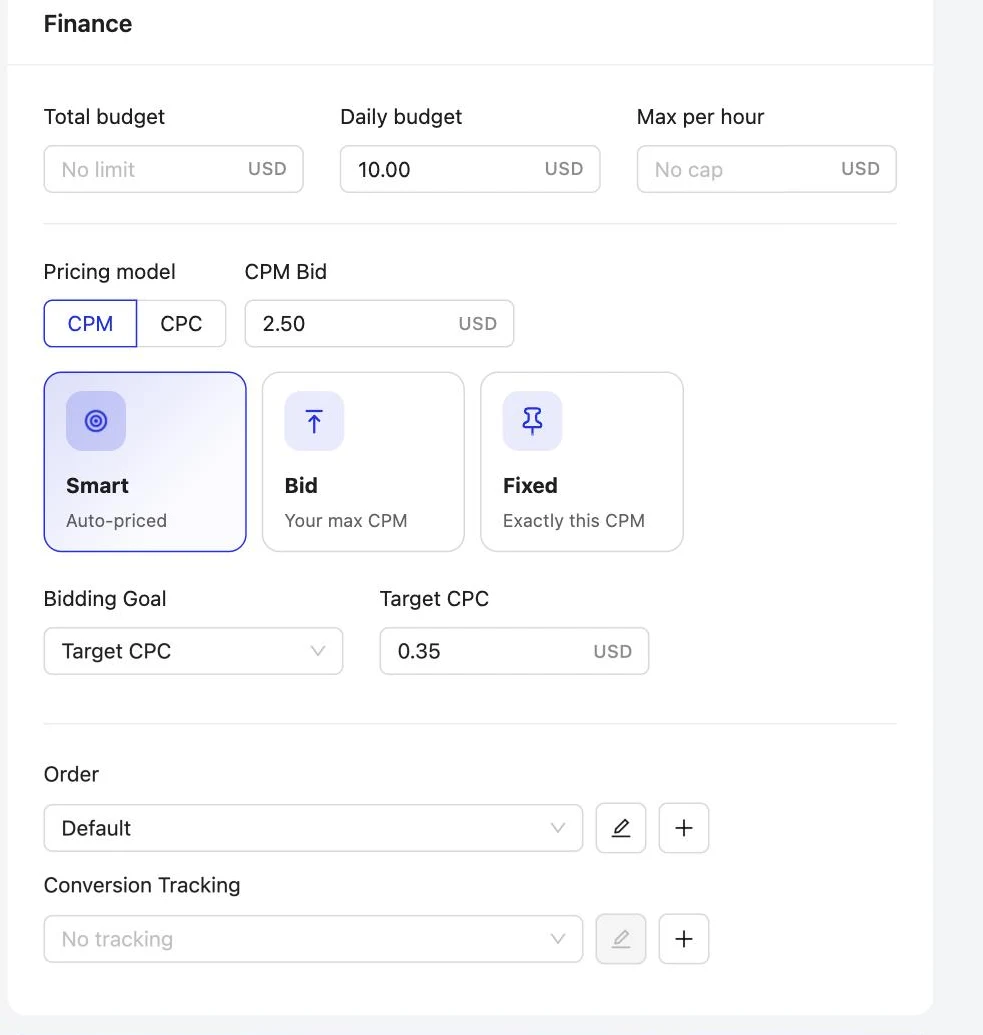
Task: Select the Fixed CPM card
Action: coord(582,462)
